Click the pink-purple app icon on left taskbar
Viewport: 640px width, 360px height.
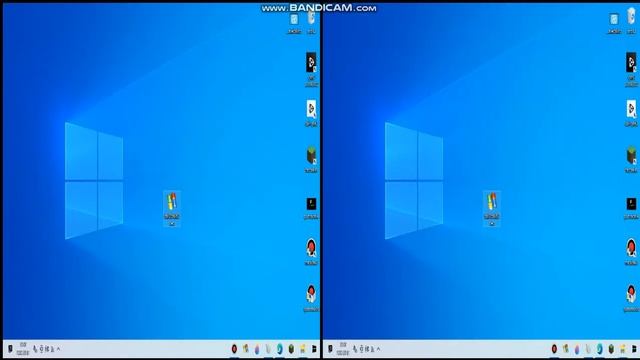click(257, 349)
